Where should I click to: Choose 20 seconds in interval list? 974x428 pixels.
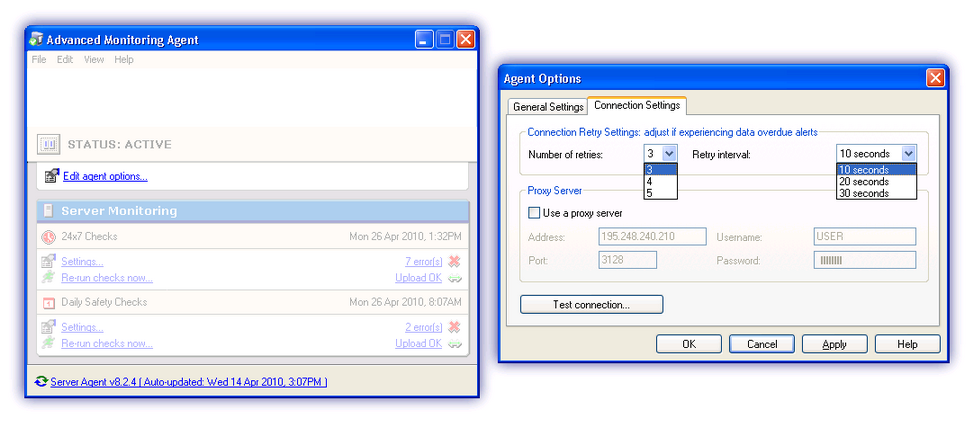pos(876,181)
